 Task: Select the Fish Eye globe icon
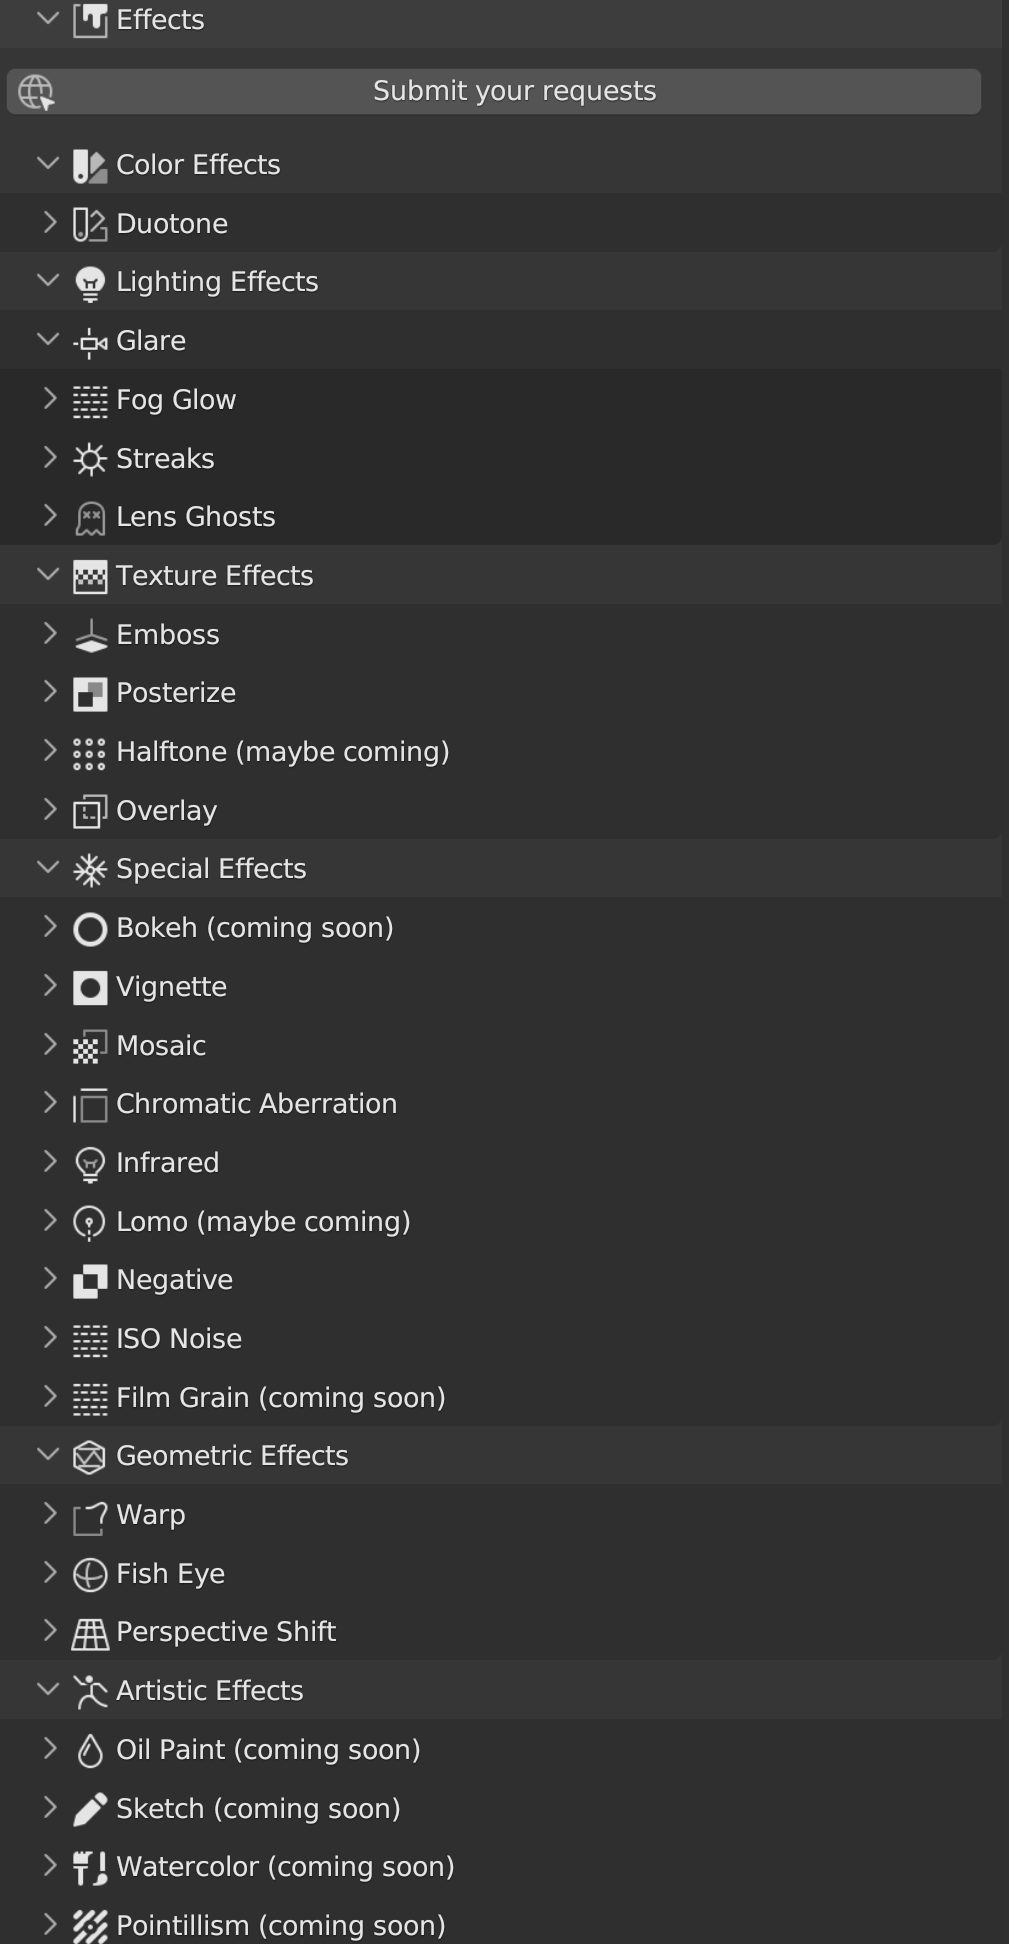90,1573
